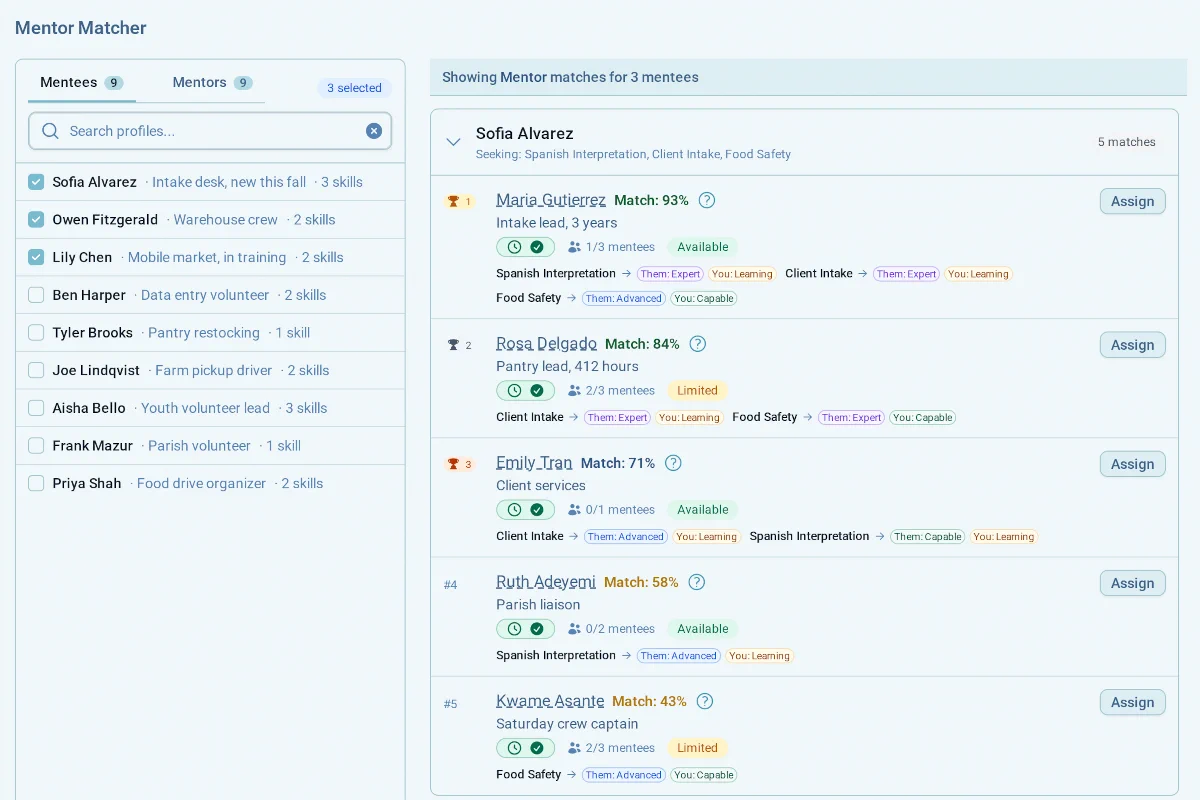Click mentees people icon for Ruth Adeyemi
Image resolution: width=1200 pixels, height=800 pixels.
point(574,629)
